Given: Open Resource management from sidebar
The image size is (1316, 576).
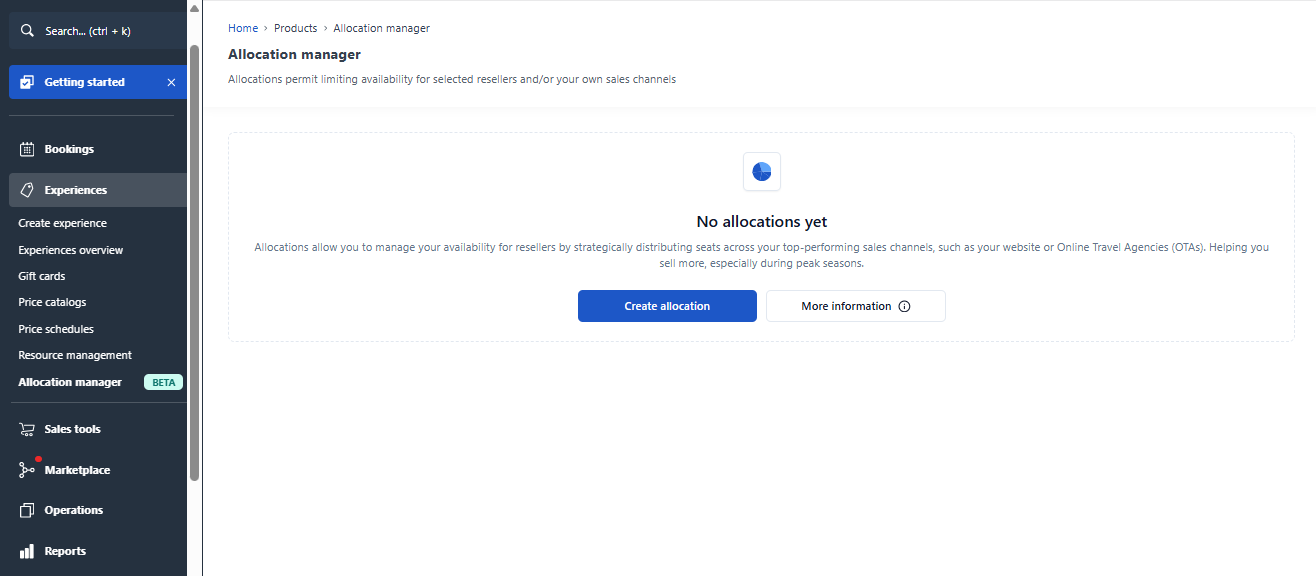Looking at the screenshot, I should click(x=75, y=355).
